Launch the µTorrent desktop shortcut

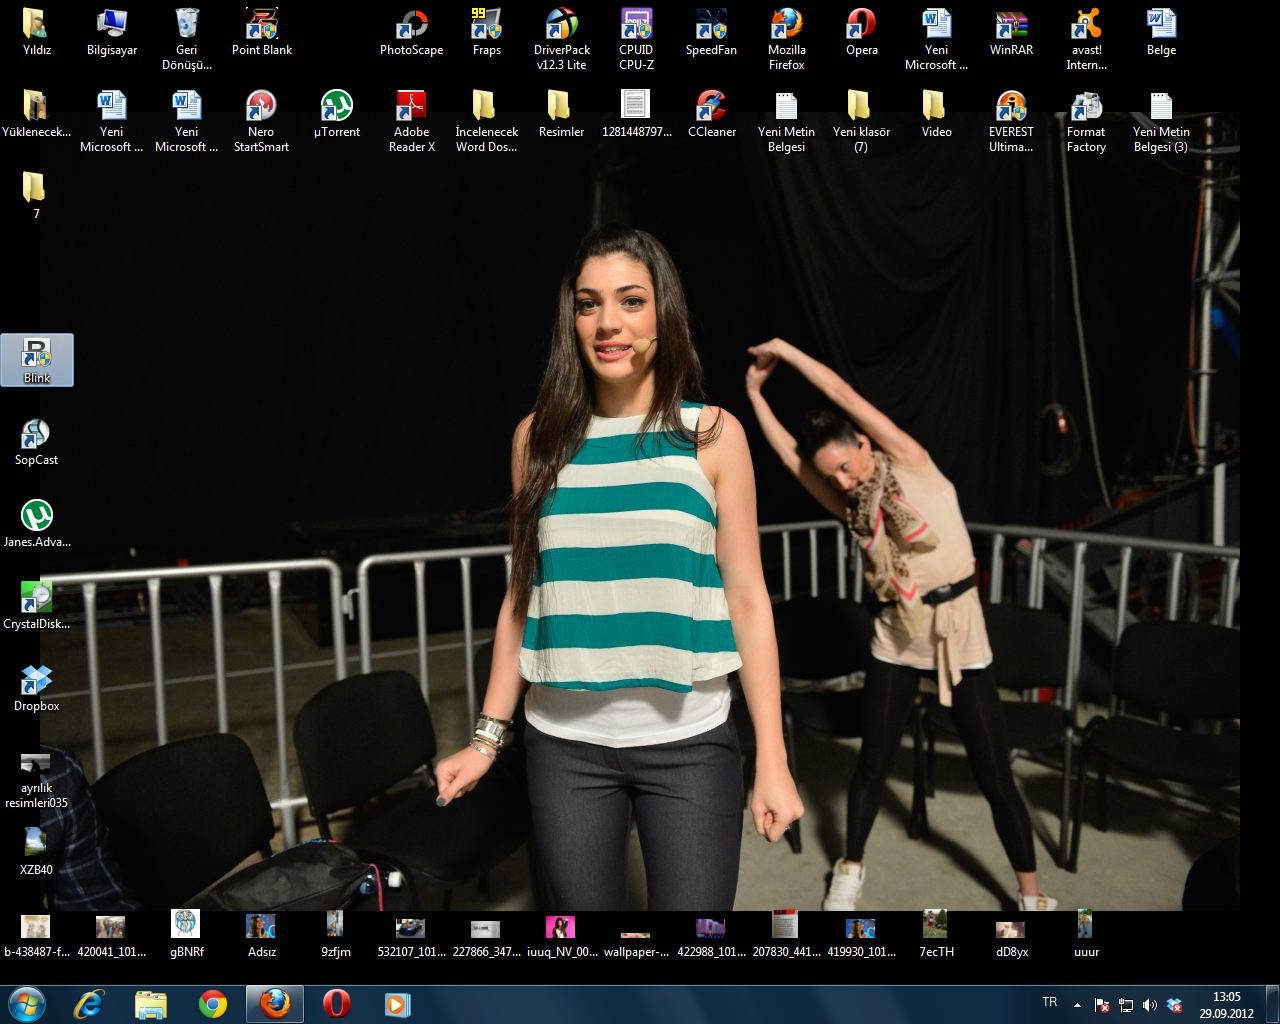click(336, 113)
